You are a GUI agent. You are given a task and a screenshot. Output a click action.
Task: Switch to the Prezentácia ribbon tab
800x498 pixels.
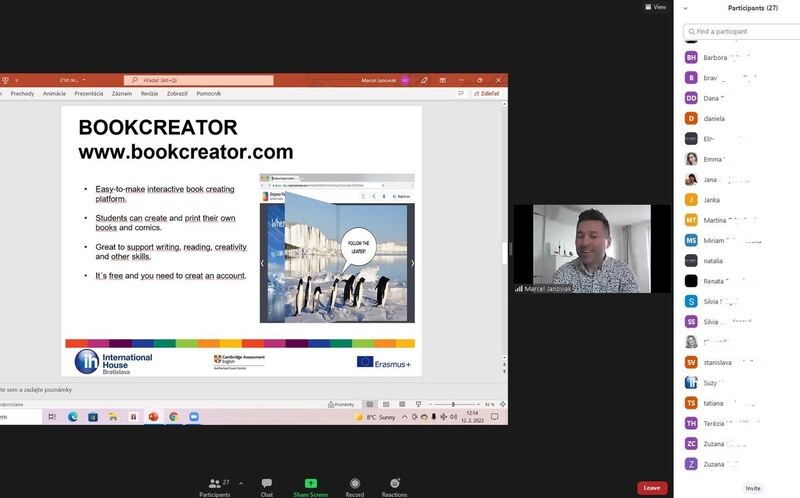(89, 94)
